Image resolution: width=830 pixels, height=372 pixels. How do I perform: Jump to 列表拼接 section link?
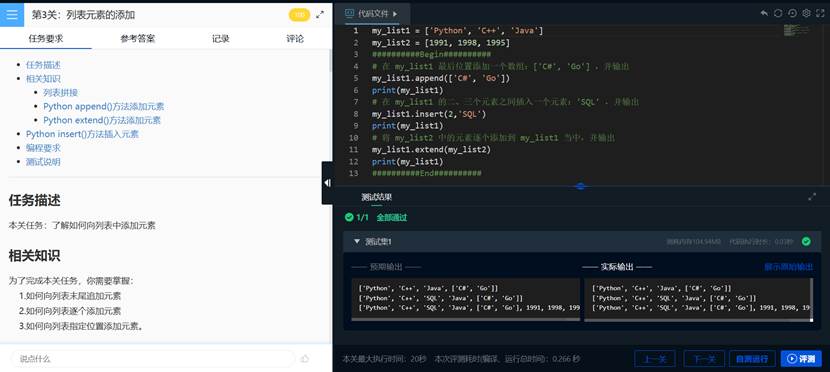61,92
